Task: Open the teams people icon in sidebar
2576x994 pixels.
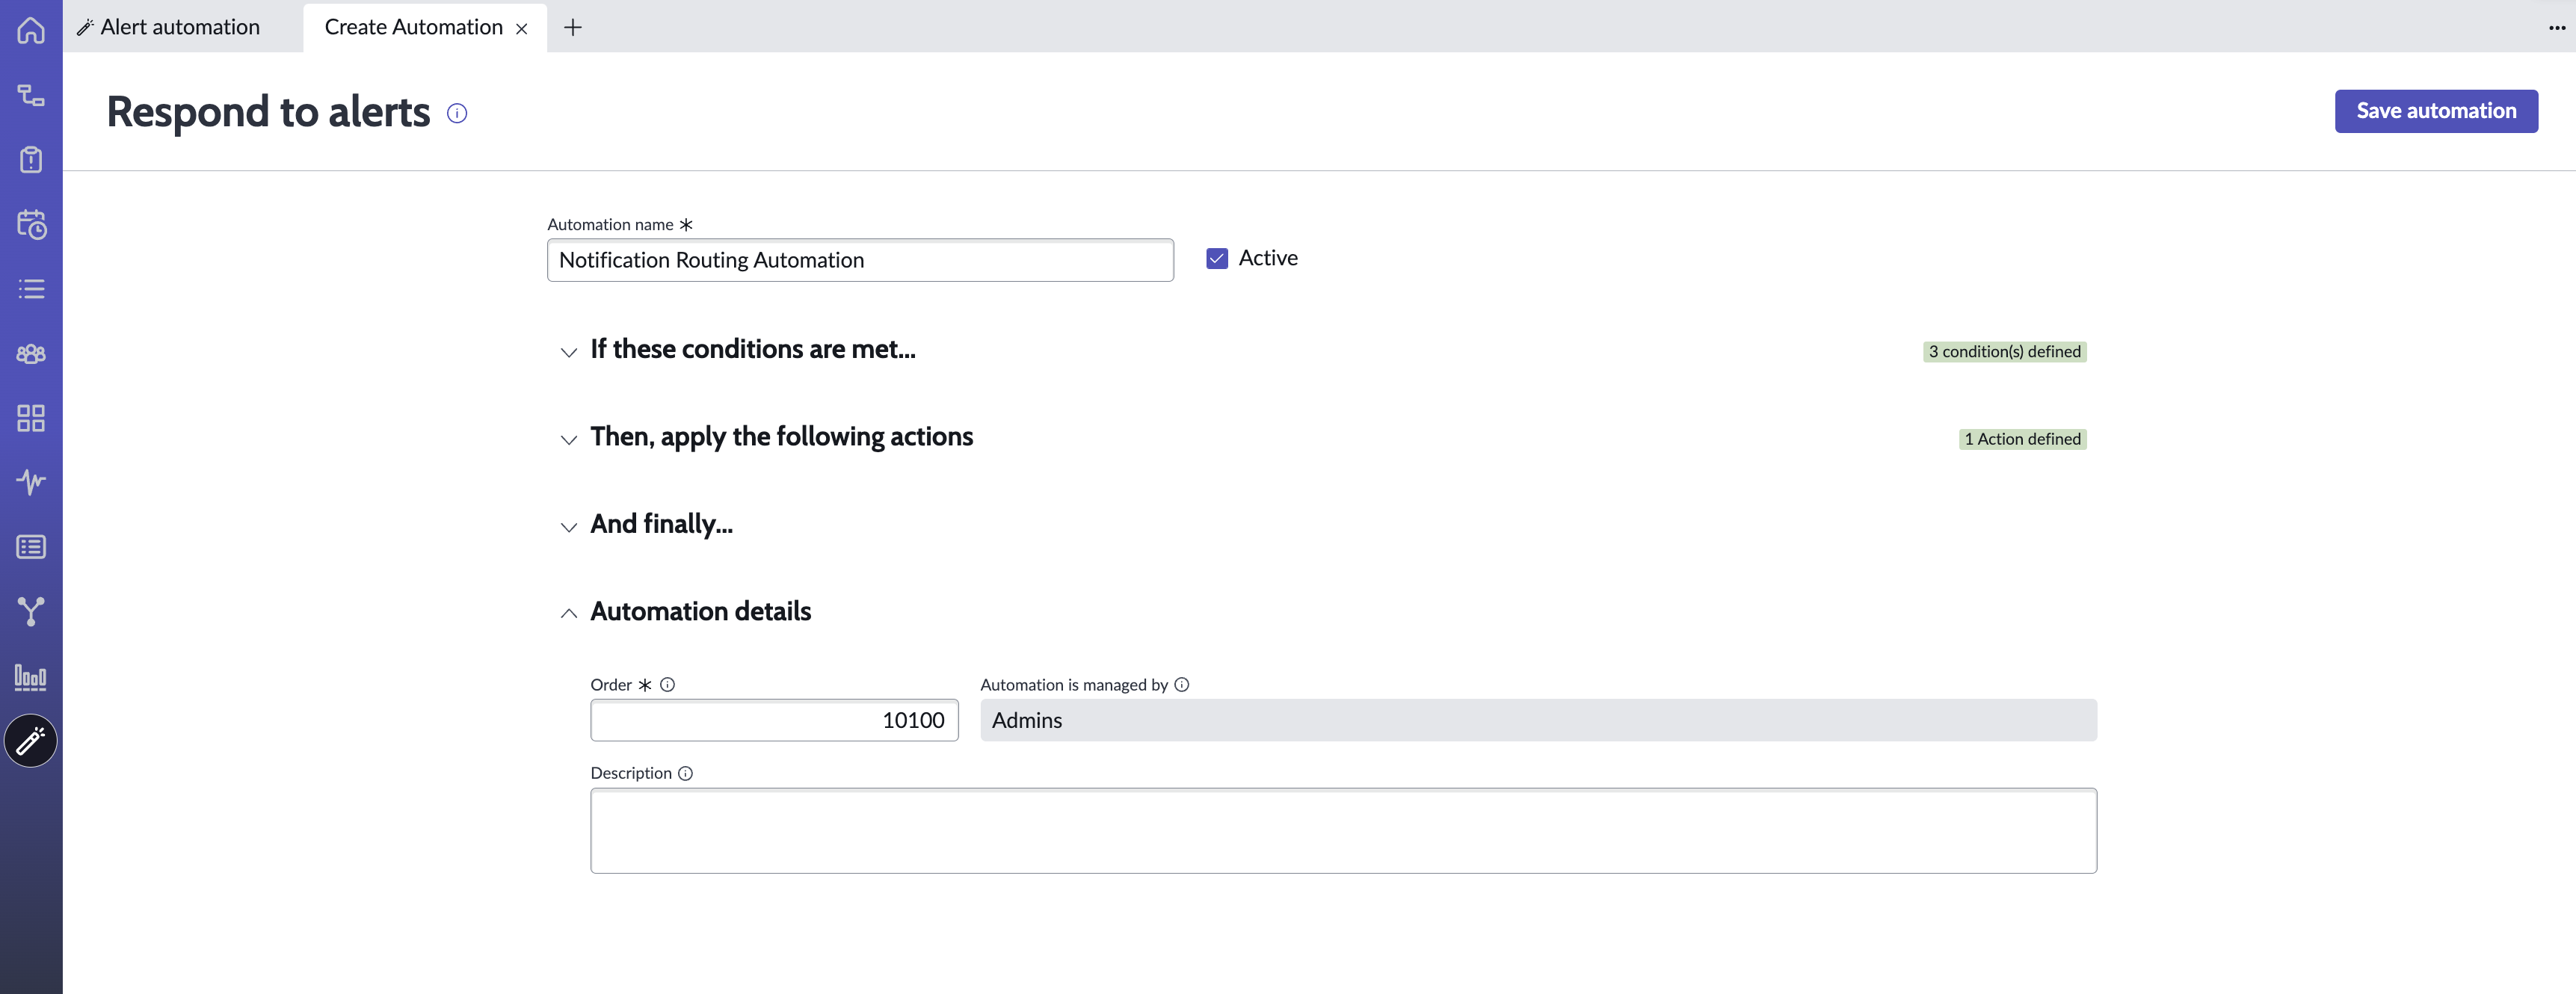Action: (x=31, y=354)
